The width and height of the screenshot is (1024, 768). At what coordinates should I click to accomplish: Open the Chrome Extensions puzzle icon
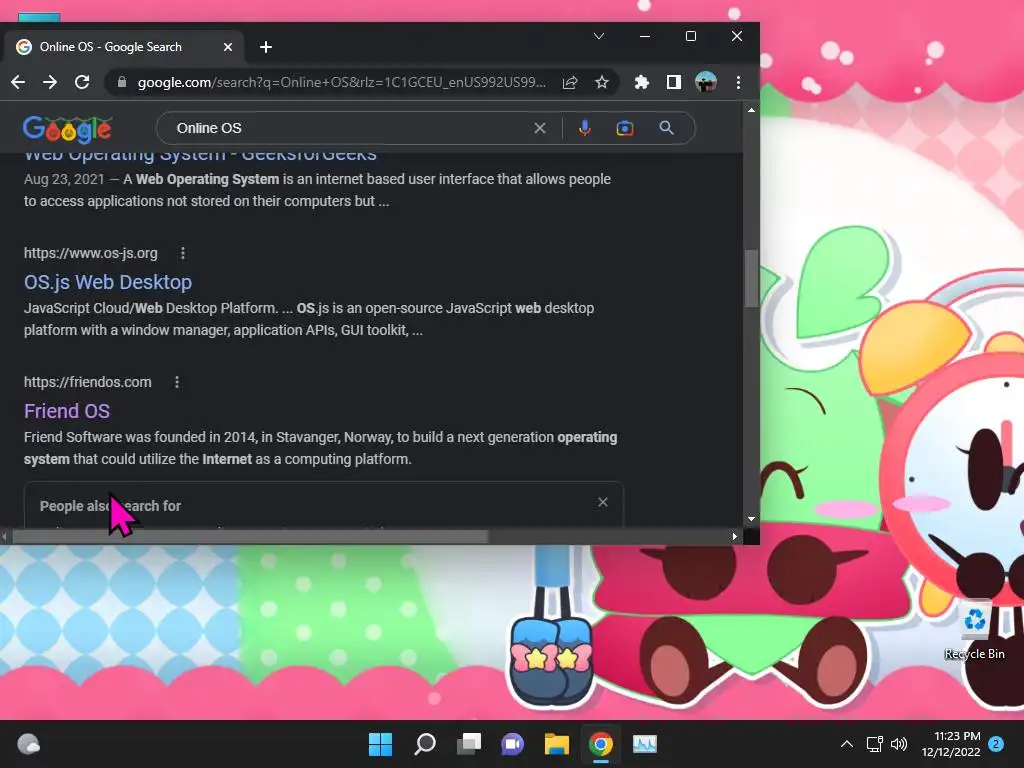[x=642, y=82]
